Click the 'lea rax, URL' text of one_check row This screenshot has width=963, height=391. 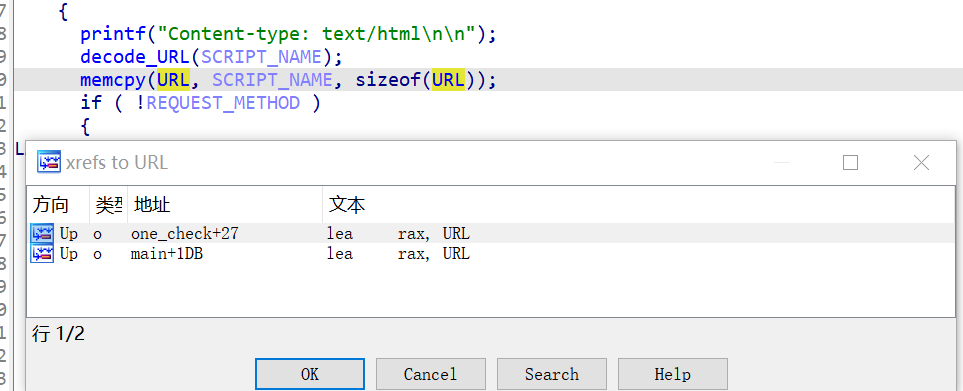coord(398,233)
